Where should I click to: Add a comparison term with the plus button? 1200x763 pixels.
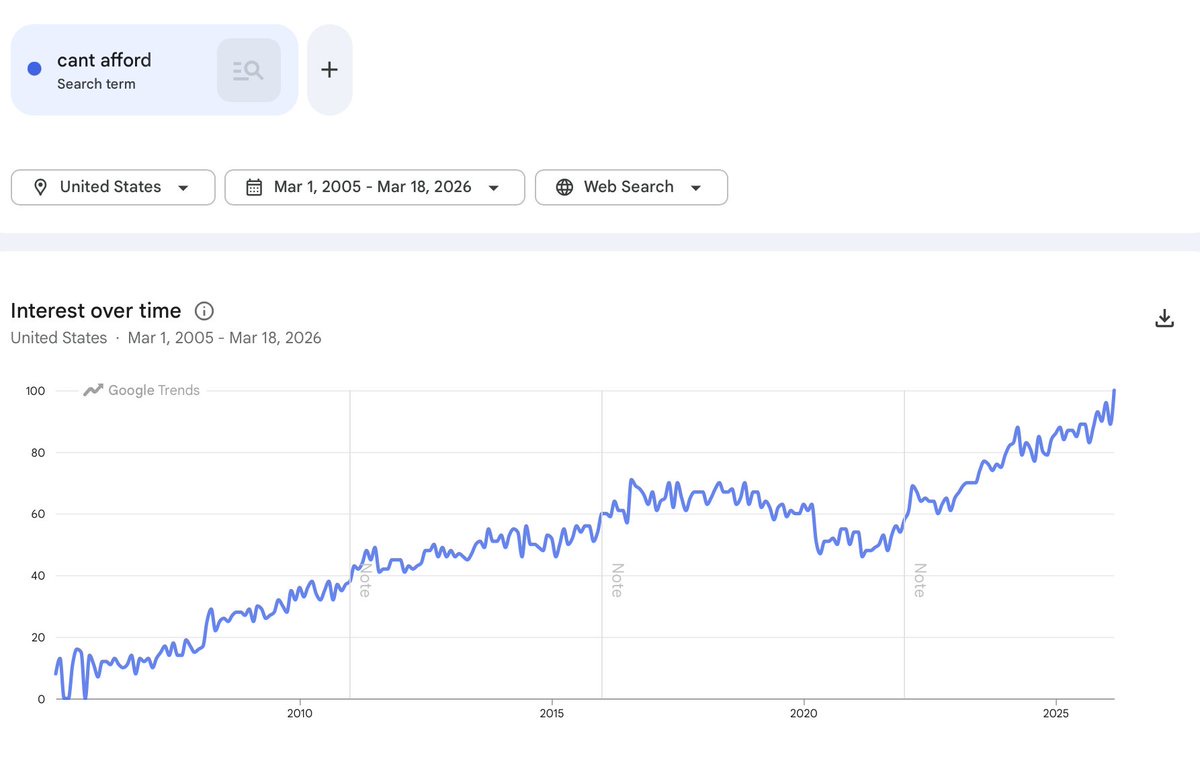pos(329,70)
